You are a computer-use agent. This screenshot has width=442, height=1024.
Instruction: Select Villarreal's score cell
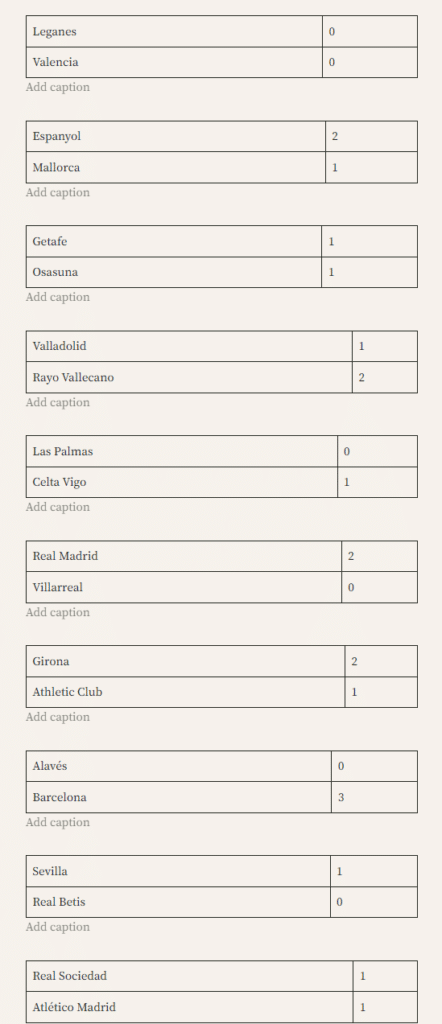point(379,587)
